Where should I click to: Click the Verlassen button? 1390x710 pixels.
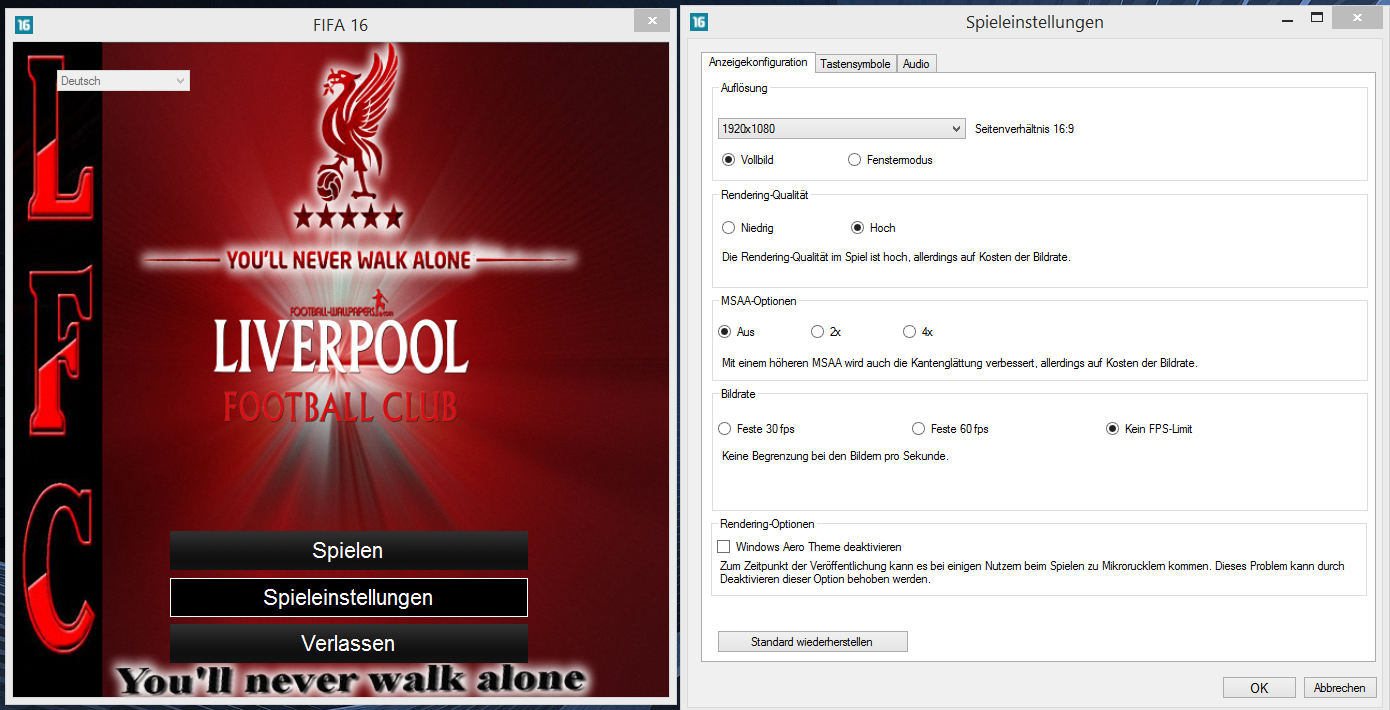click(348, 643)
